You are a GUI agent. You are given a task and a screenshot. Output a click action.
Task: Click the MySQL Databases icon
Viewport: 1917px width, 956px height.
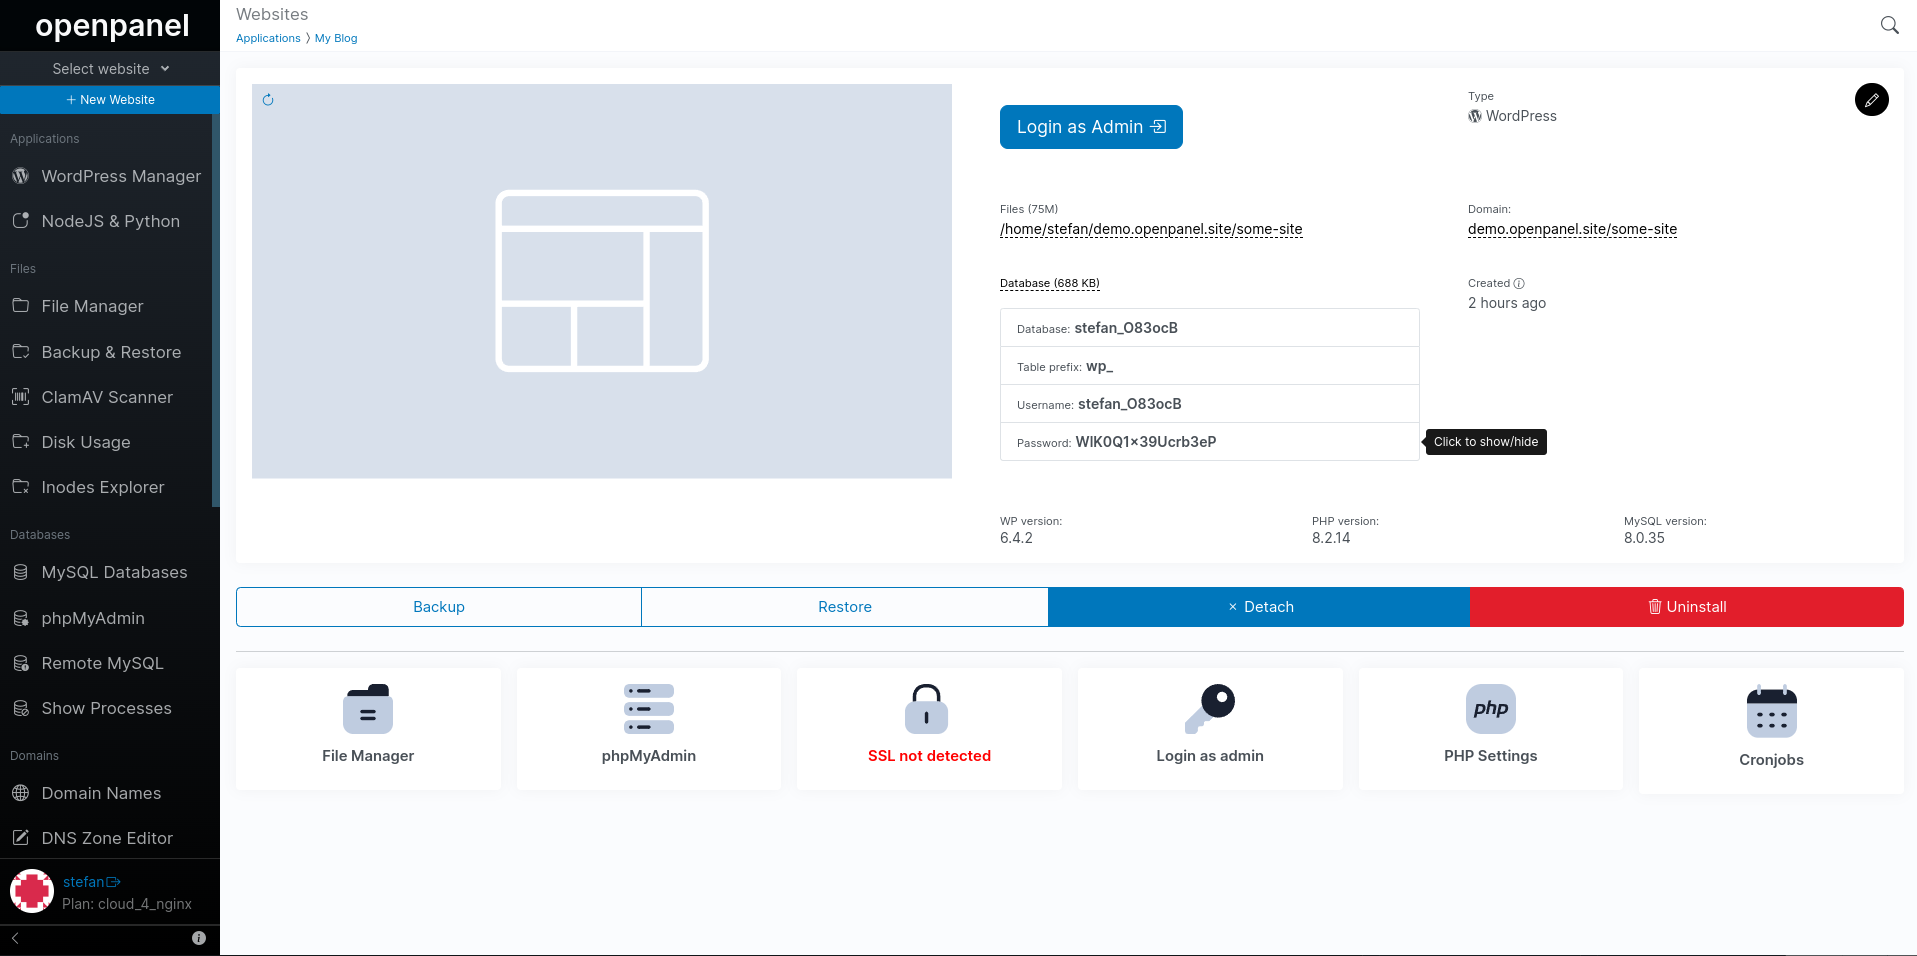click(20, 572)
